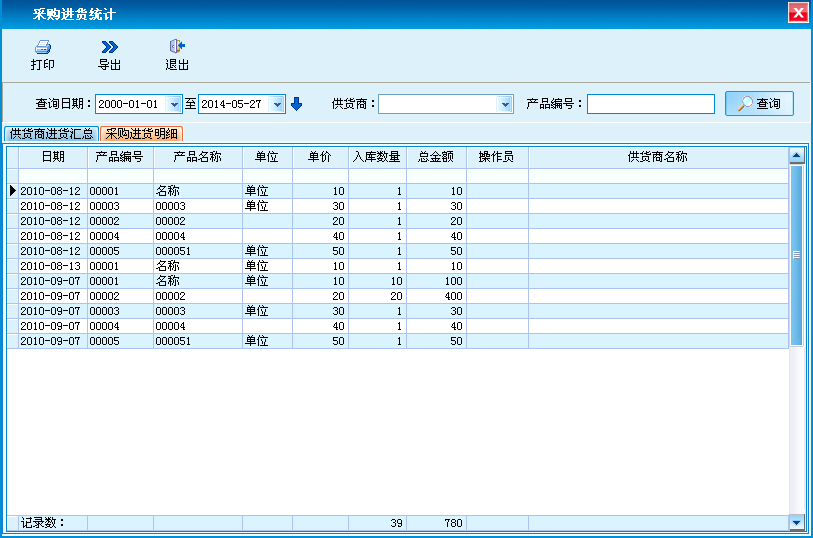Switch to the 供货商进货汇总 tab
The image size is (813, 538).
point(52,133)
